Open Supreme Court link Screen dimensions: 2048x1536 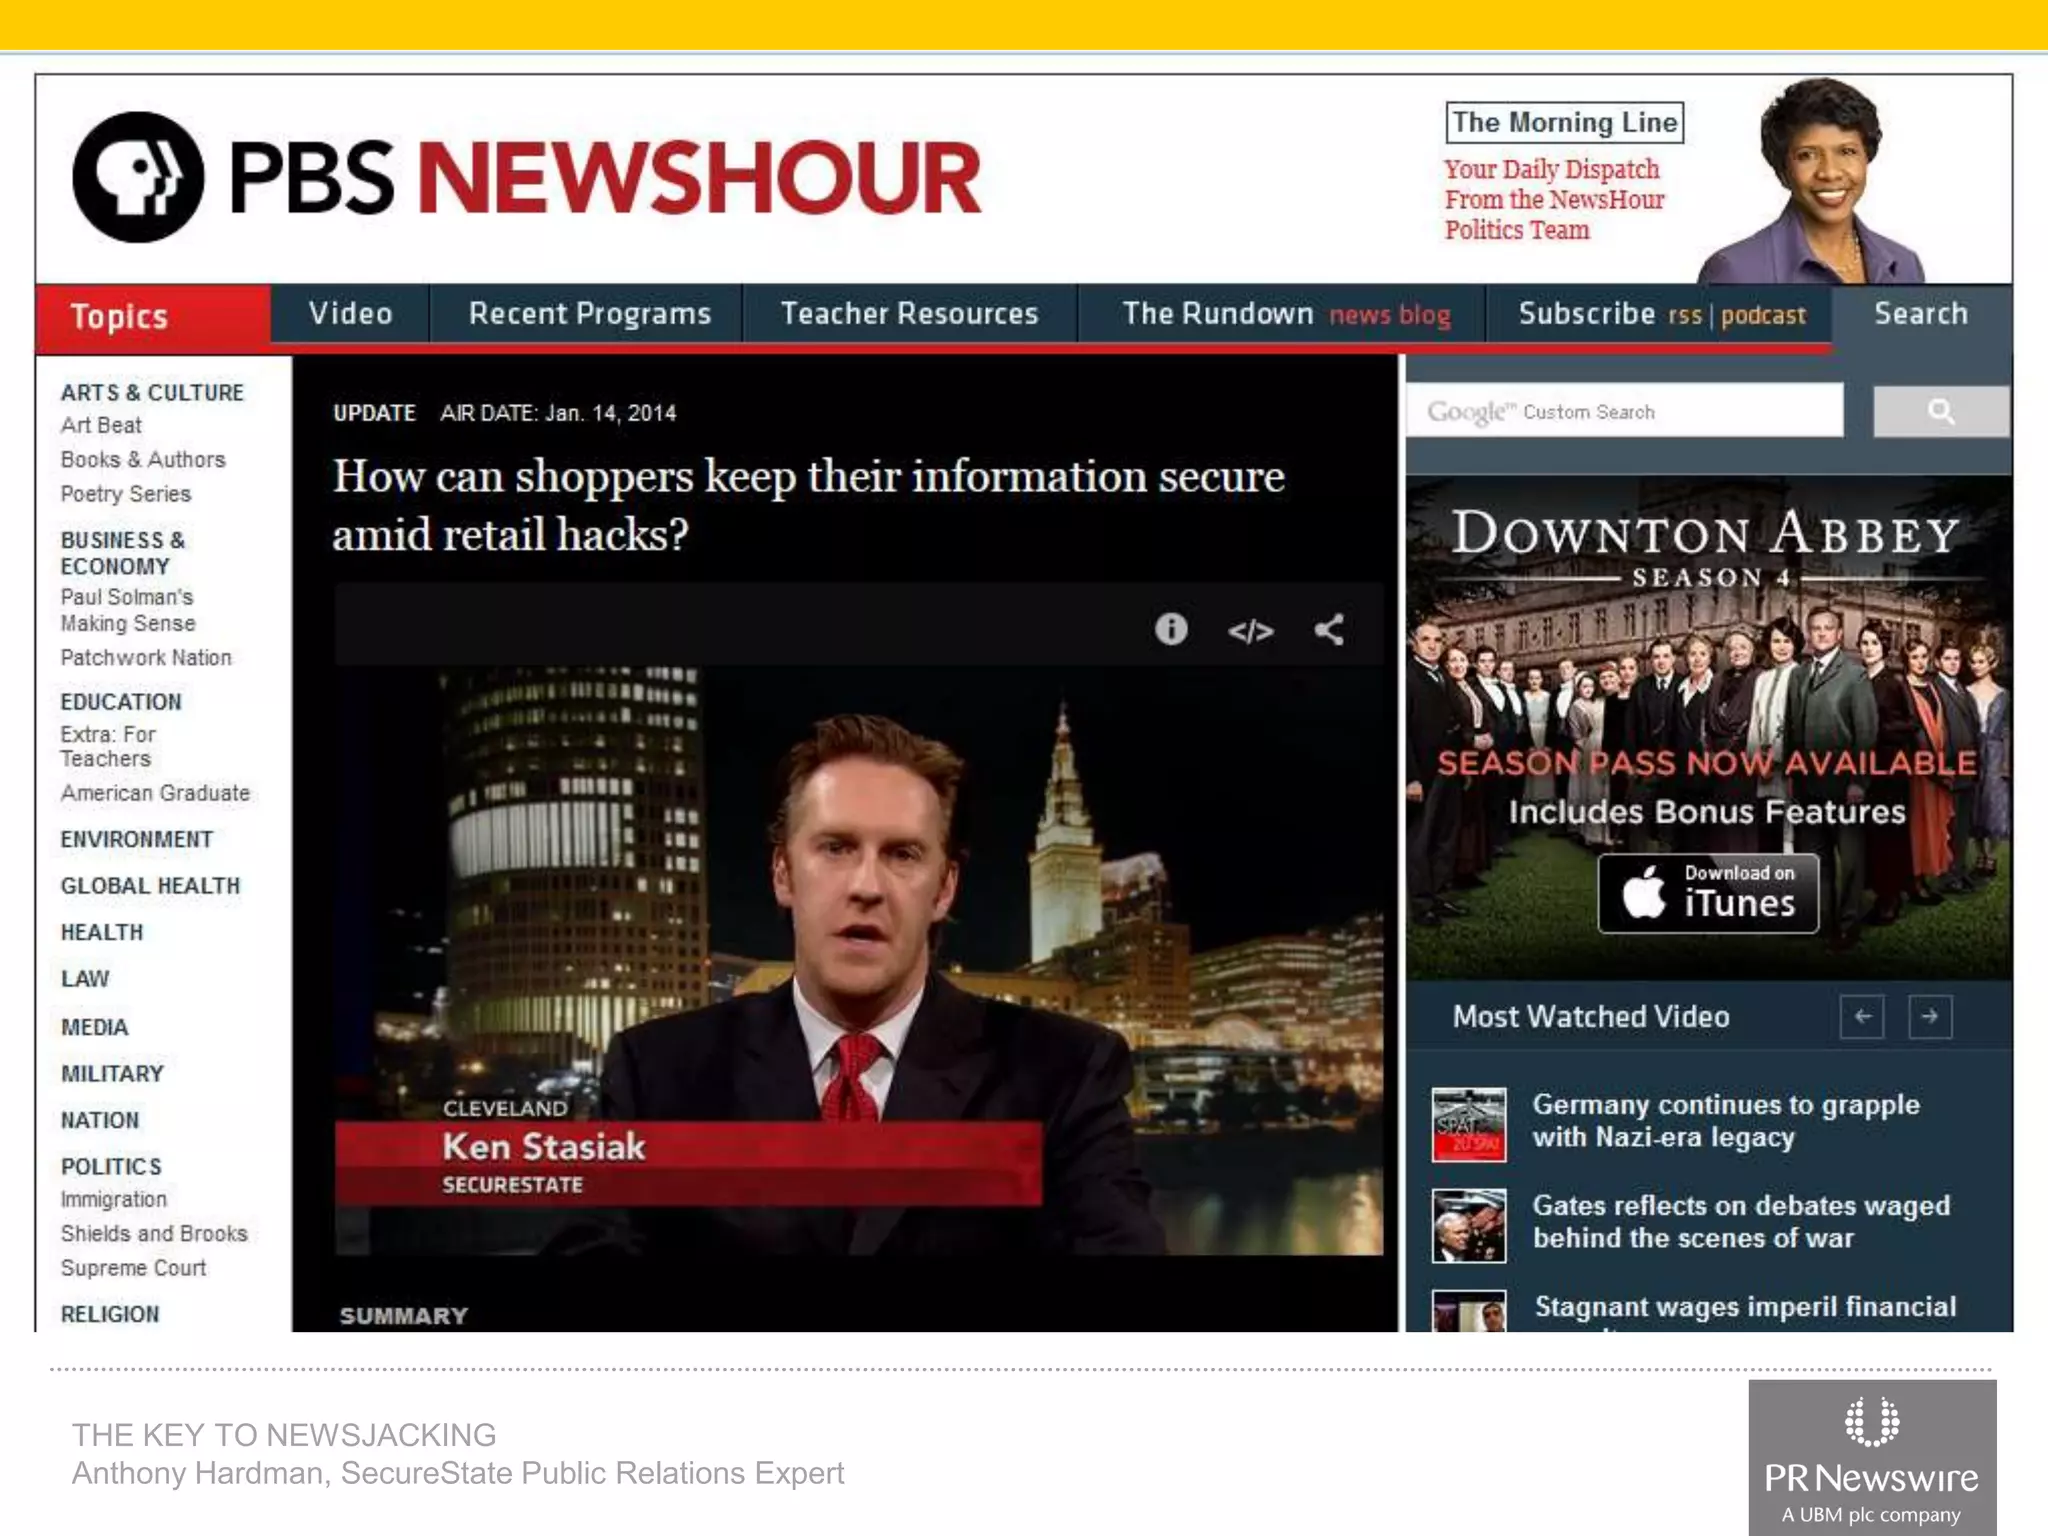(x=133, y=1268)
